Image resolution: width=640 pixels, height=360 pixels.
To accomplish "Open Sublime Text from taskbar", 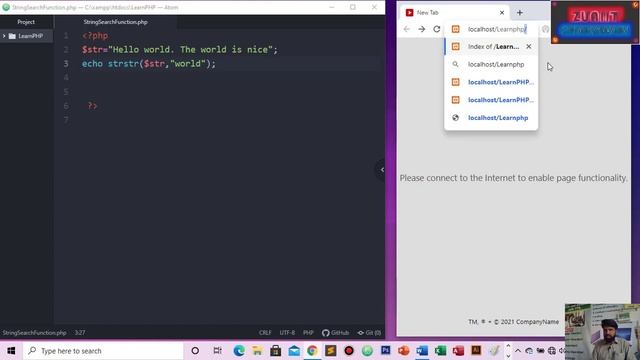I will 331,351.
